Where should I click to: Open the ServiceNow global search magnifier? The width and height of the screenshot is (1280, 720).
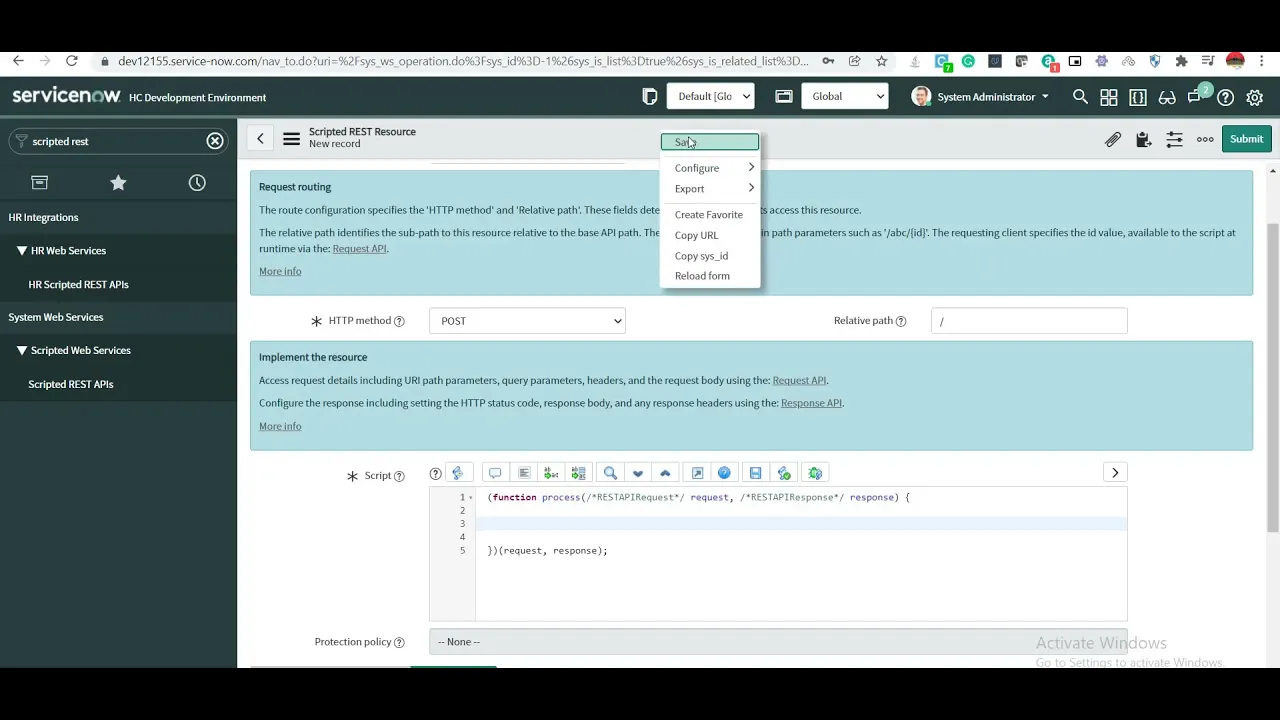(1080, 97)
